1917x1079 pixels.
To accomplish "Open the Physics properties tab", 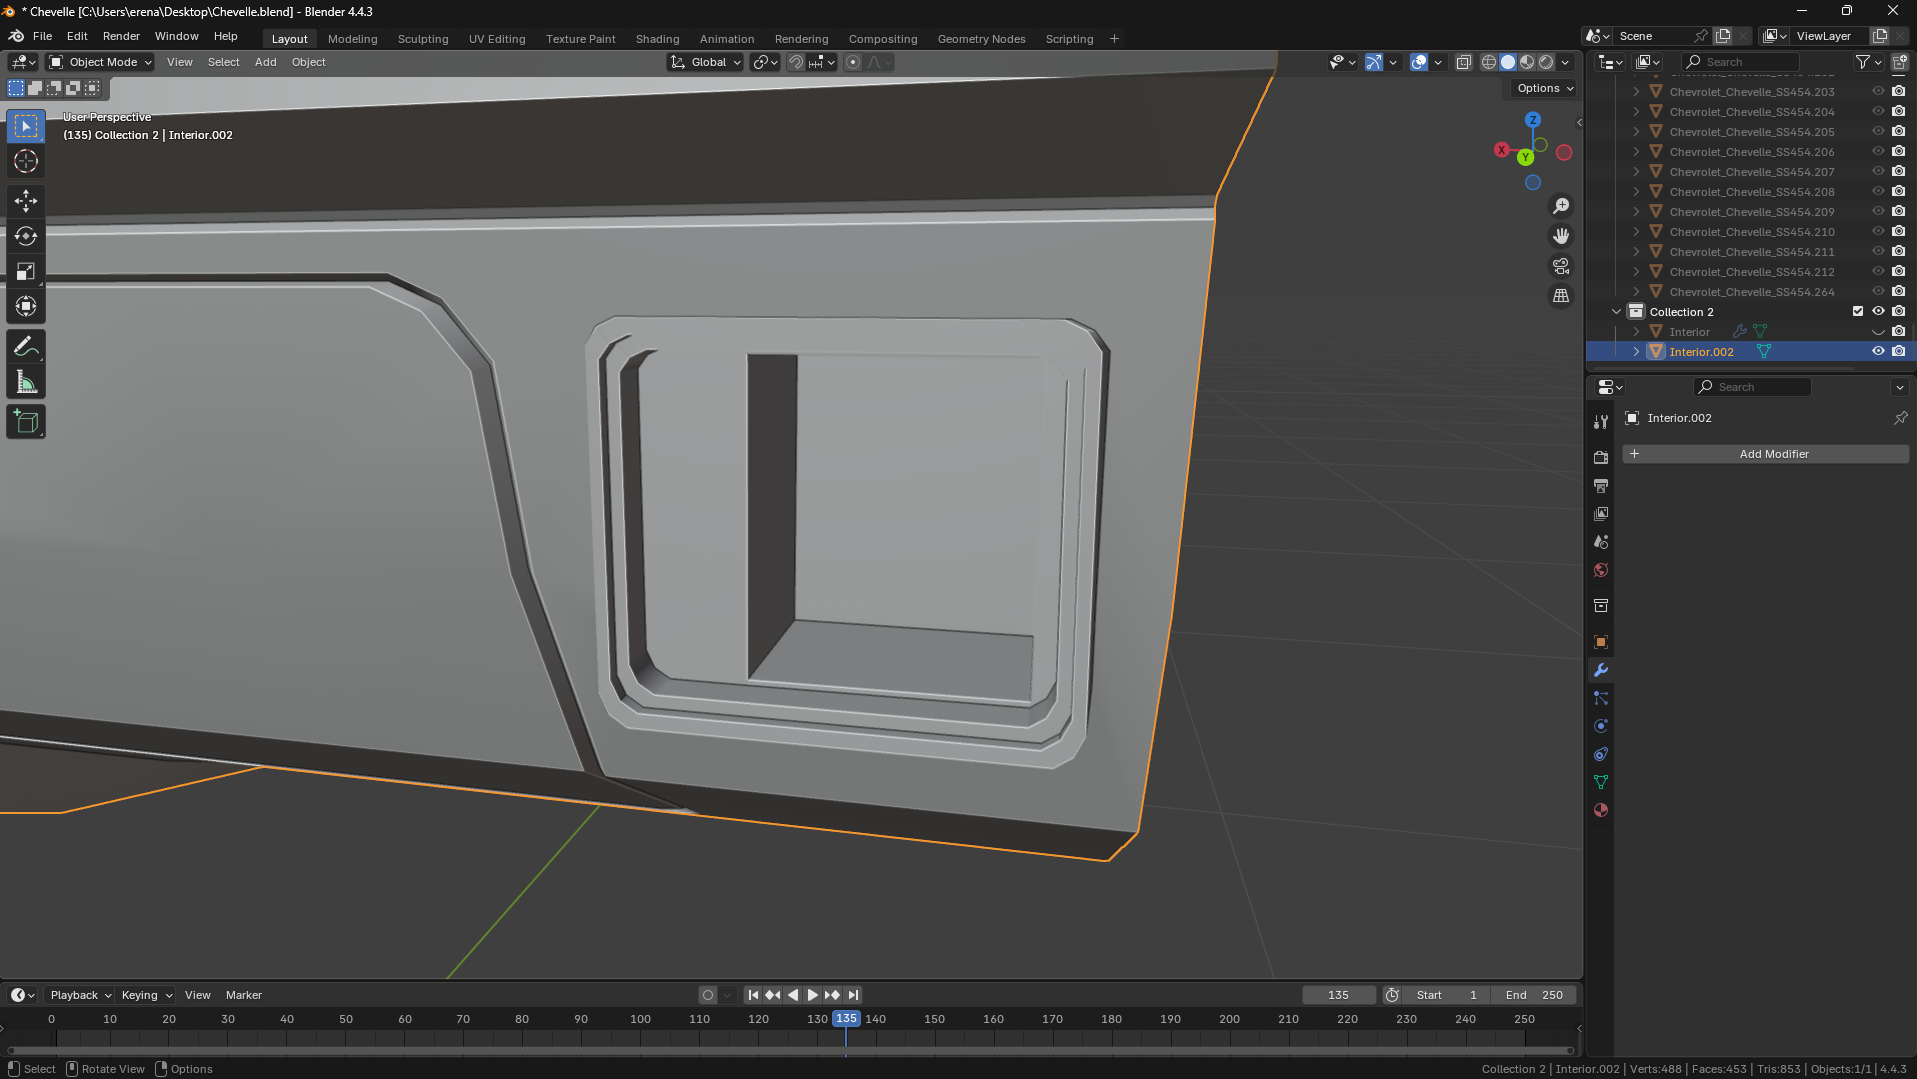I will (1601, 726).
